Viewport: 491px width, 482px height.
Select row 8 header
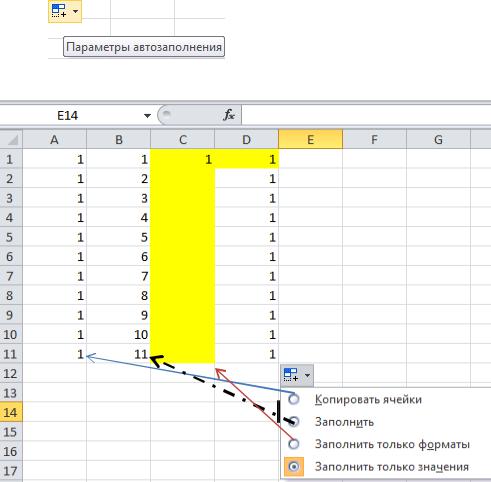point(10,295)
